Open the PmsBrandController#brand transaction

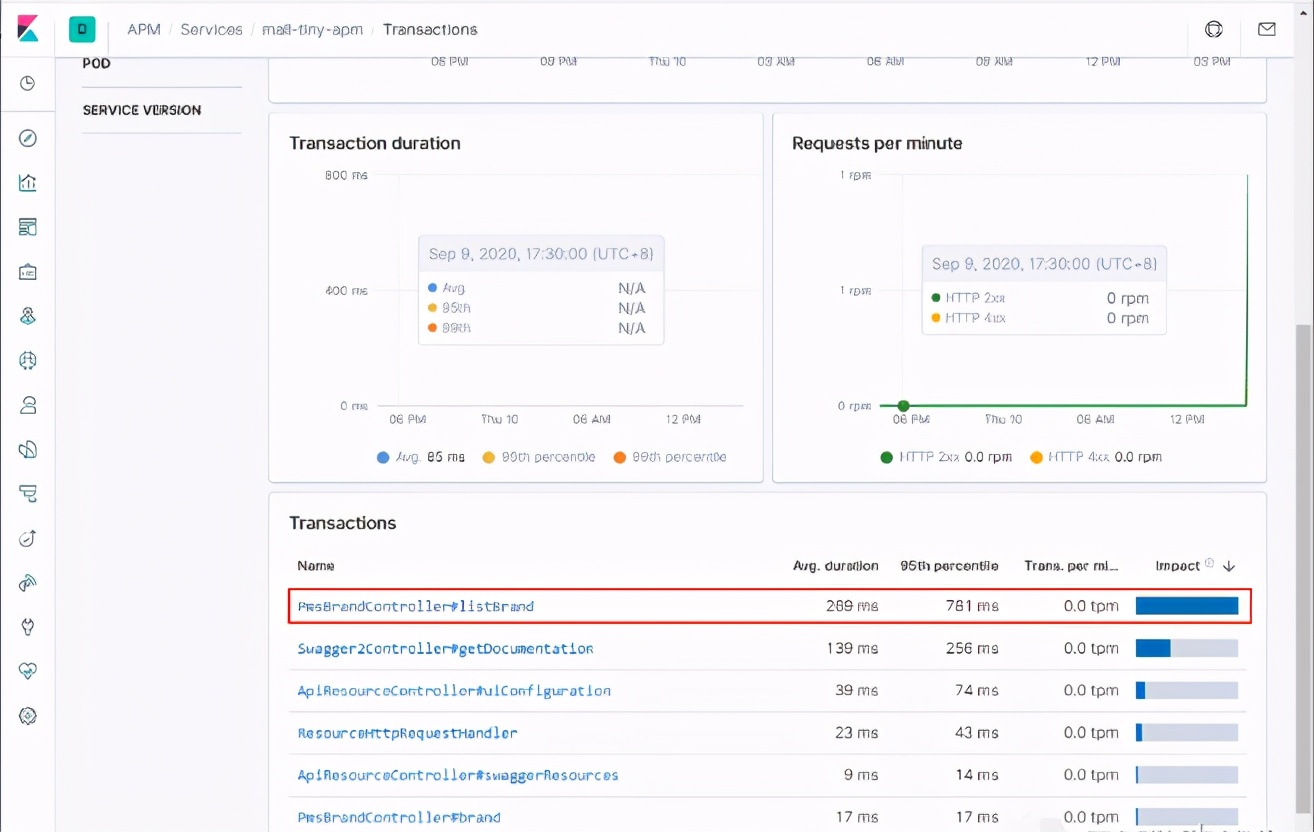[x=399, y=817]
